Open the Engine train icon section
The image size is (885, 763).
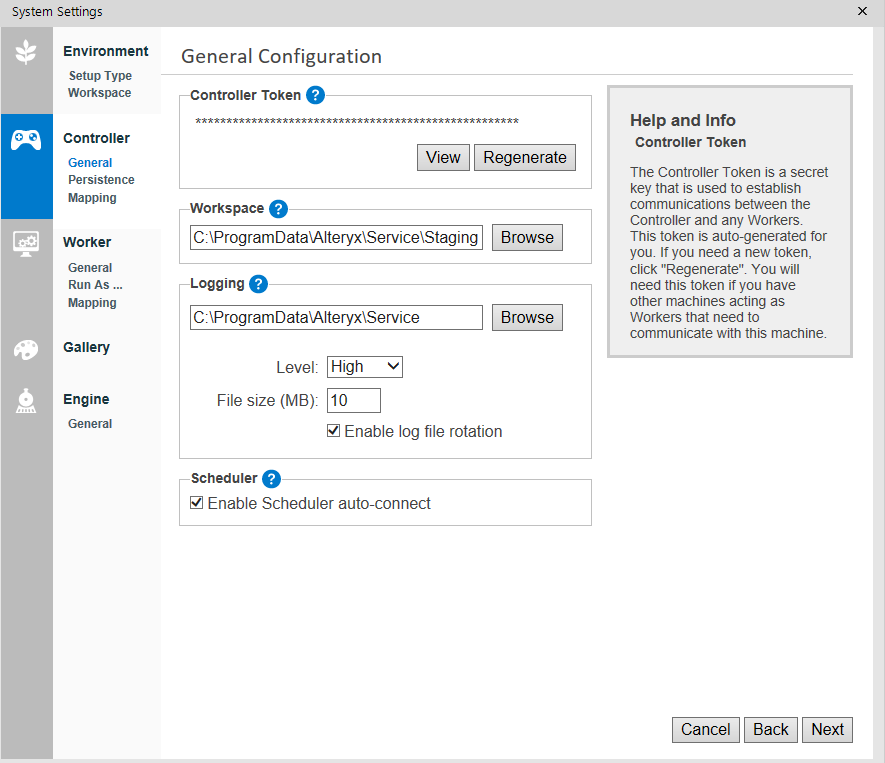coord(26,401)
